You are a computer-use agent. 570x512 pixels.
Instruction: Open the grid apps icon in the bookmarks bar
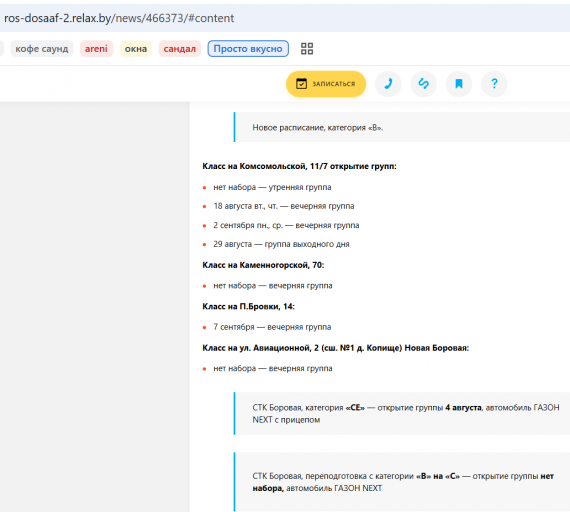coord(307,49)
